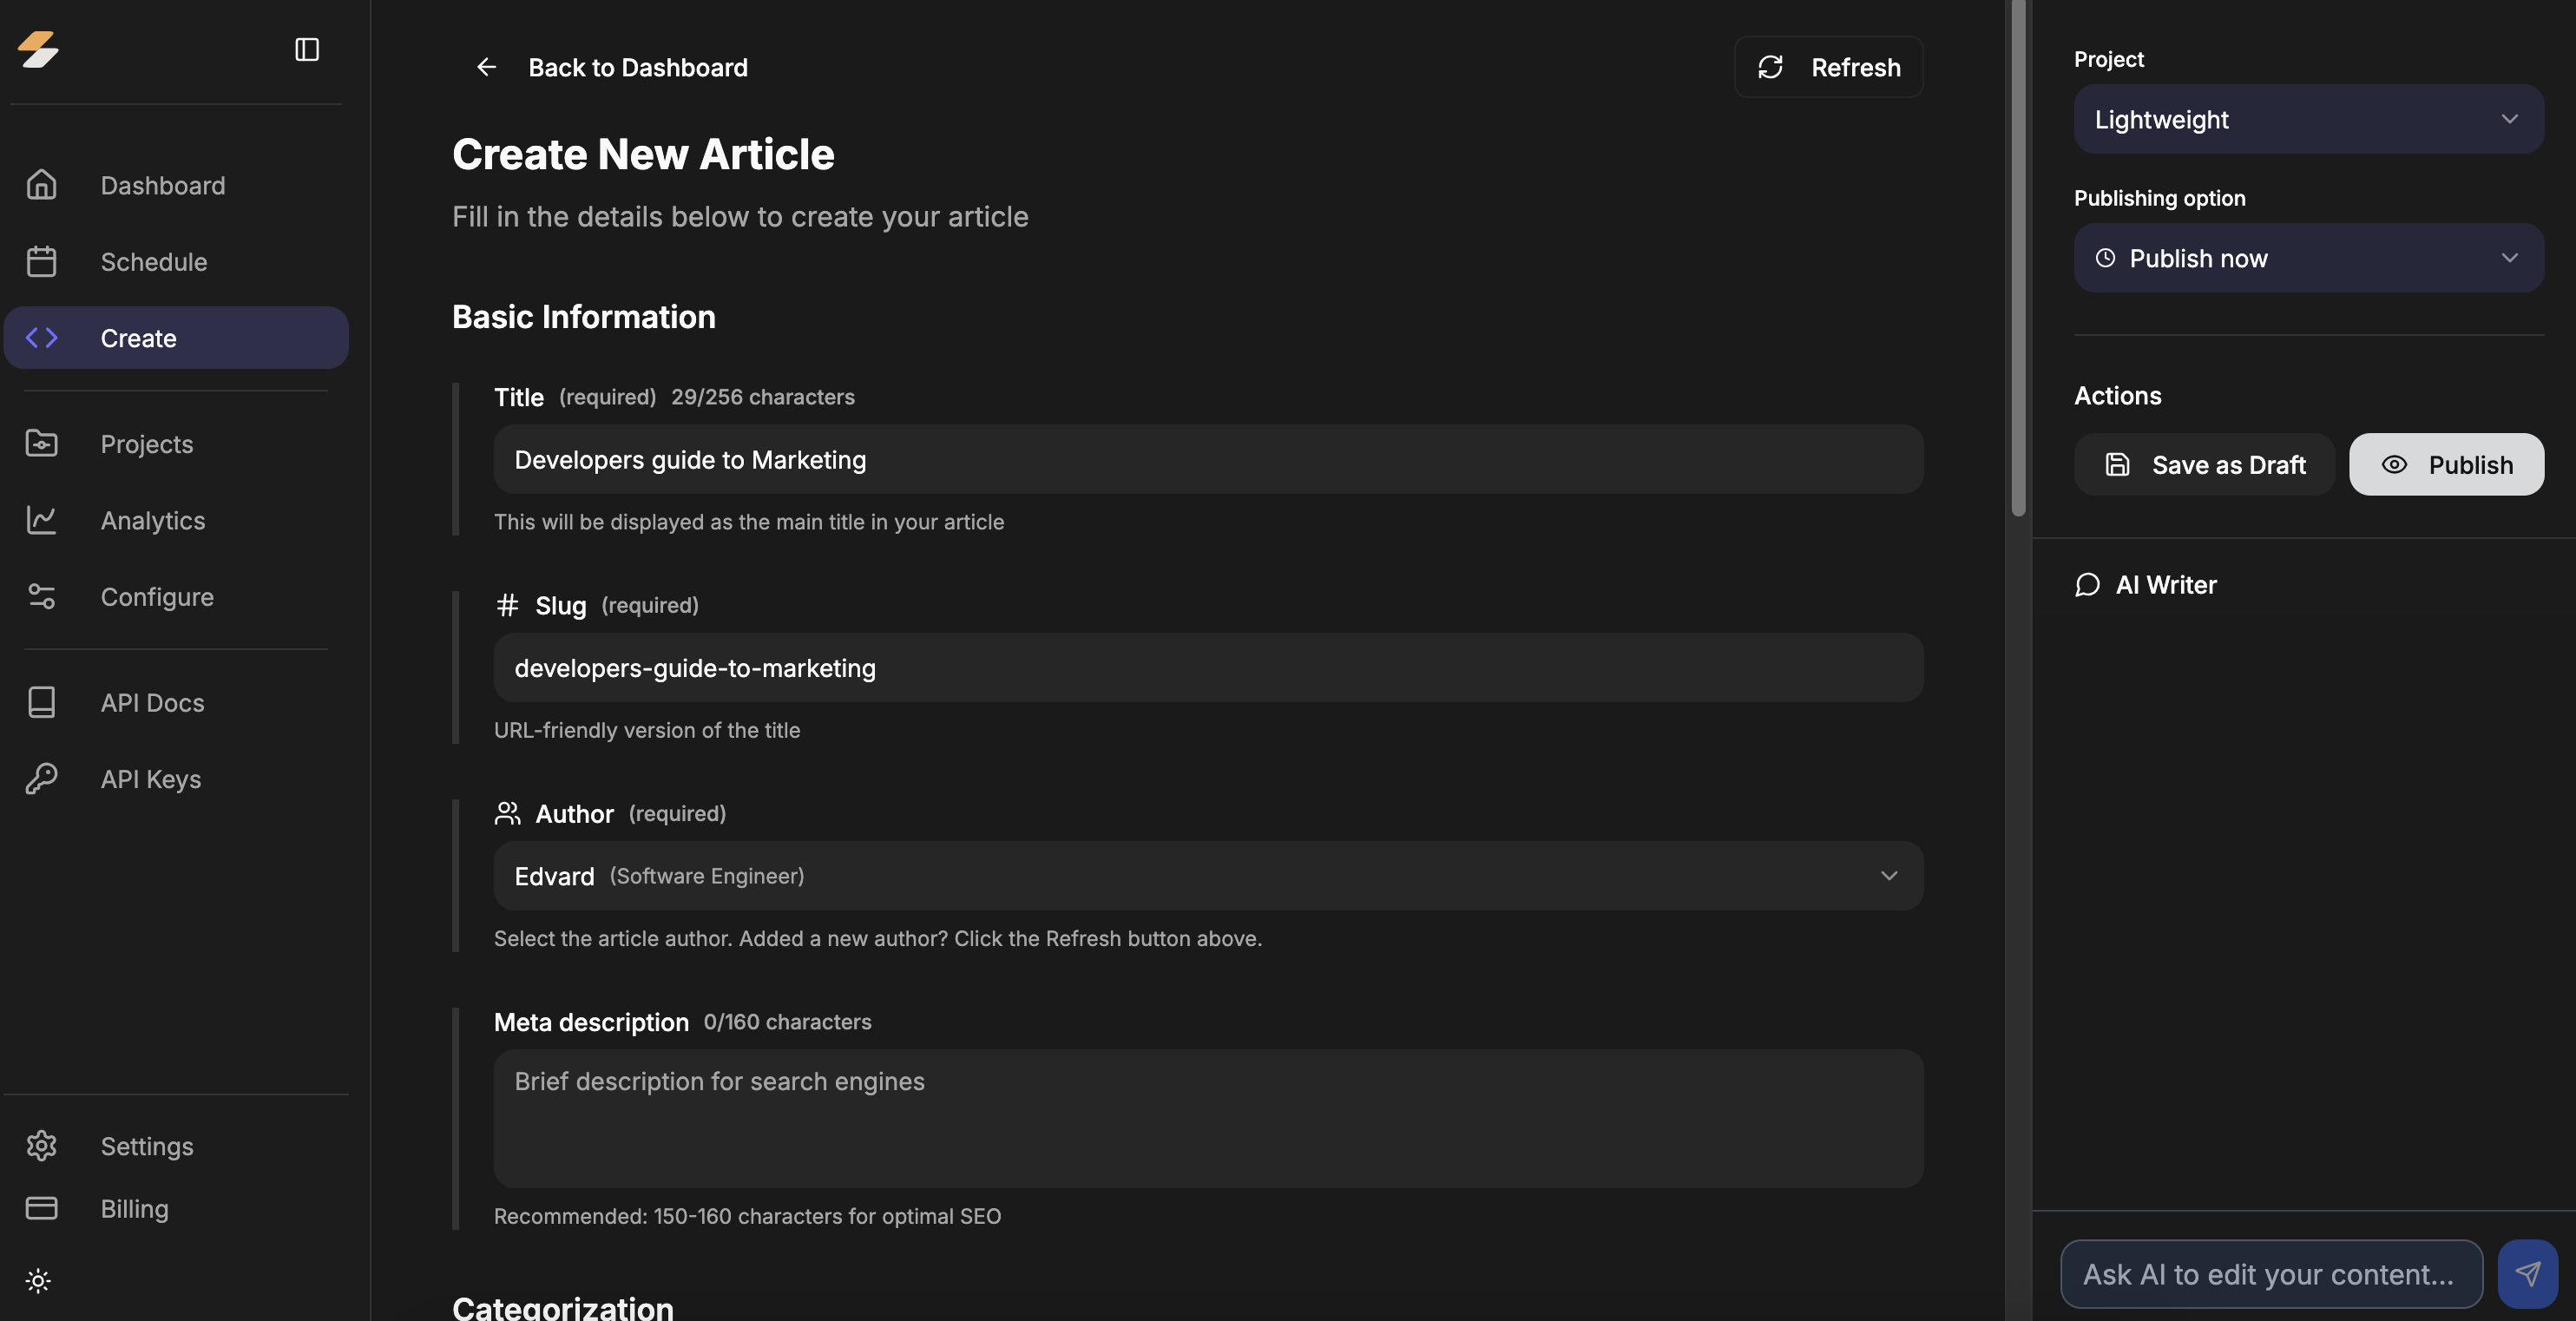Click the Refresh button

point(1828,67)
